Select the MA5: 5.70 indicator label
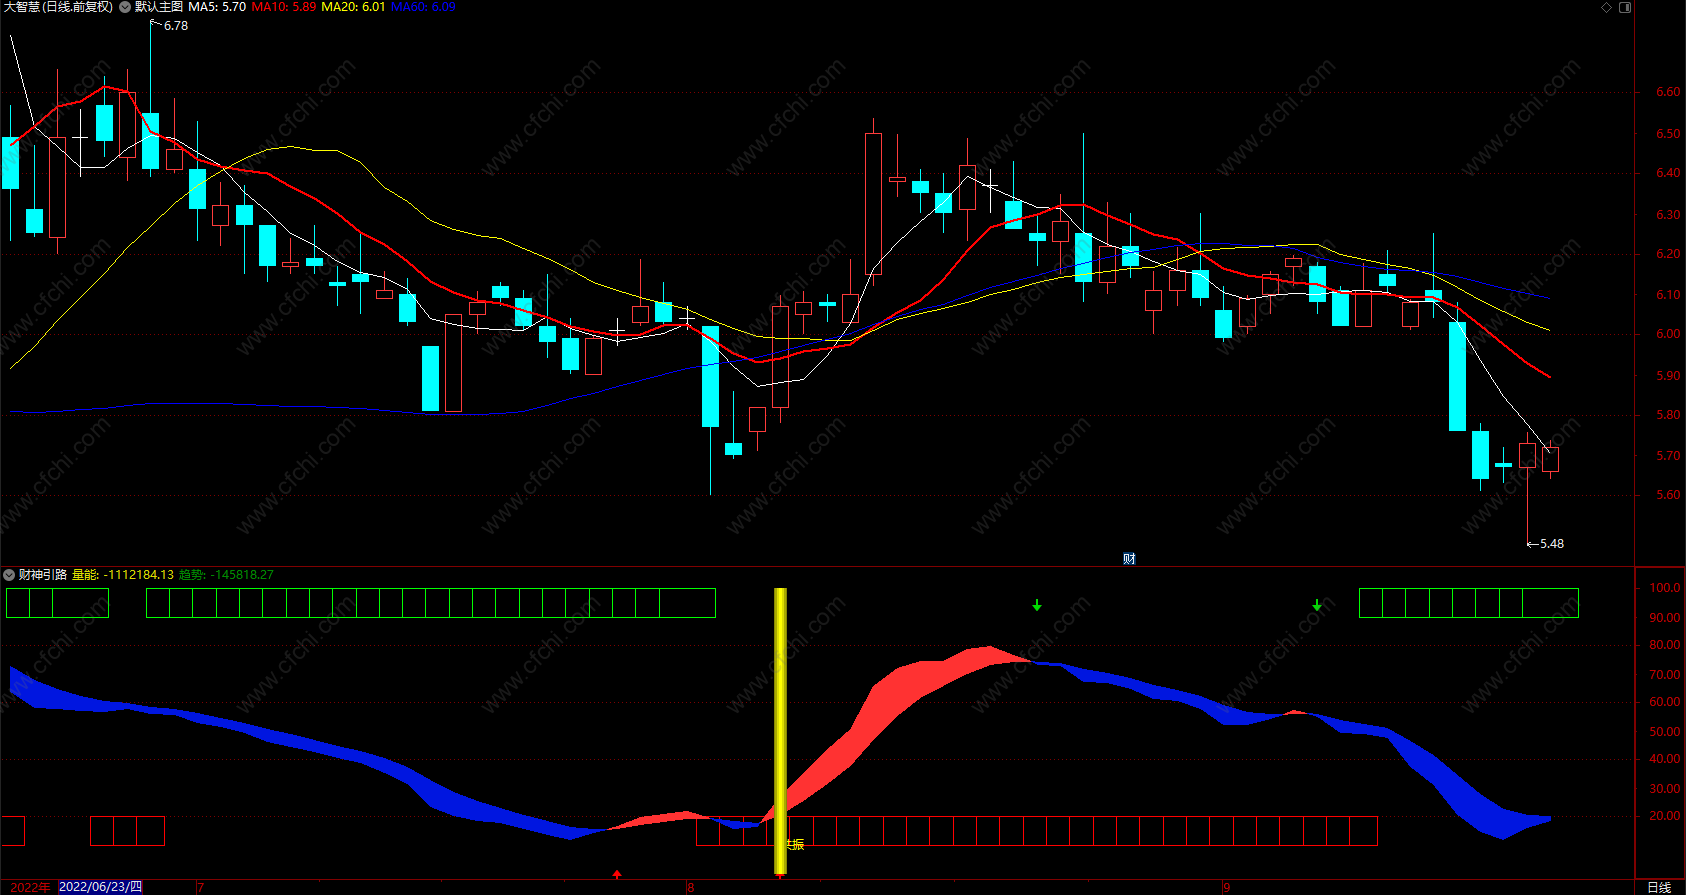This screenshot has width=1686, height=895. pyautogui.click(x=217, y=7)
